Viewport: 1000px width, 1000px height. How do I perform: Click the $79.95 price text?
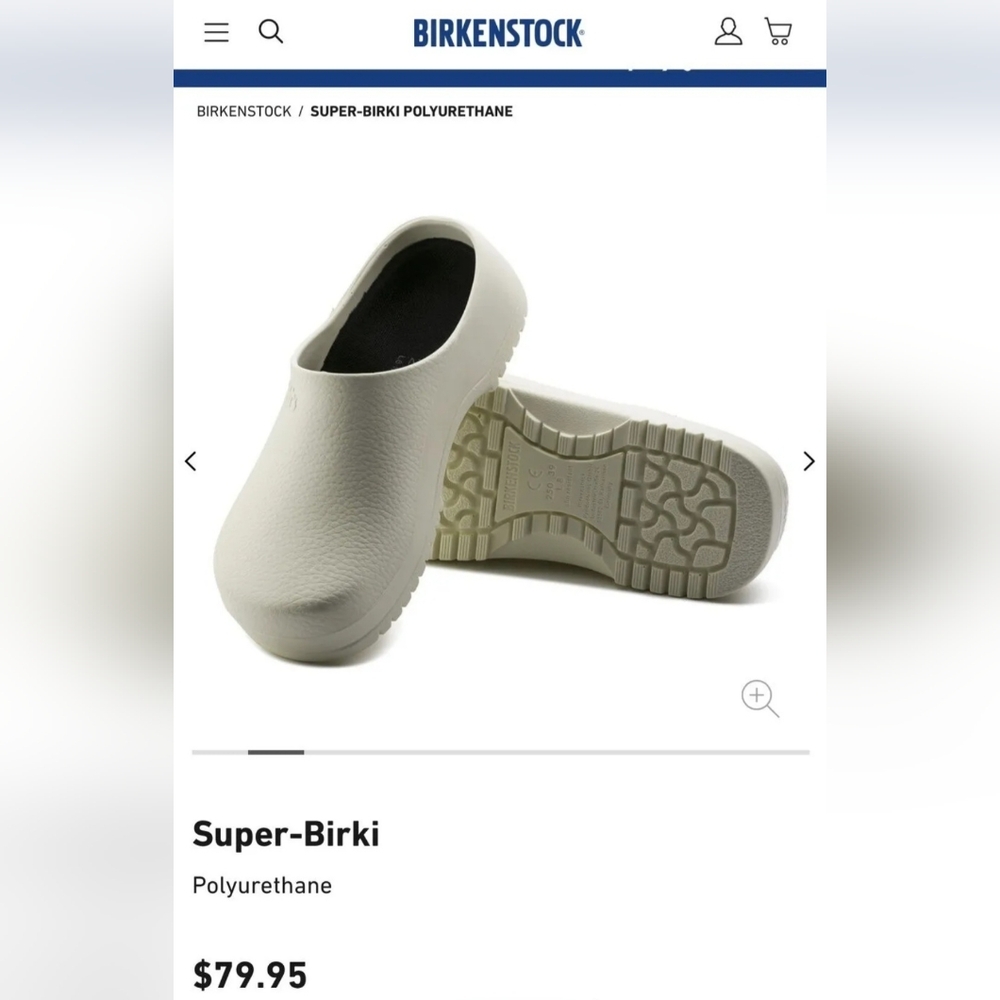250,973
